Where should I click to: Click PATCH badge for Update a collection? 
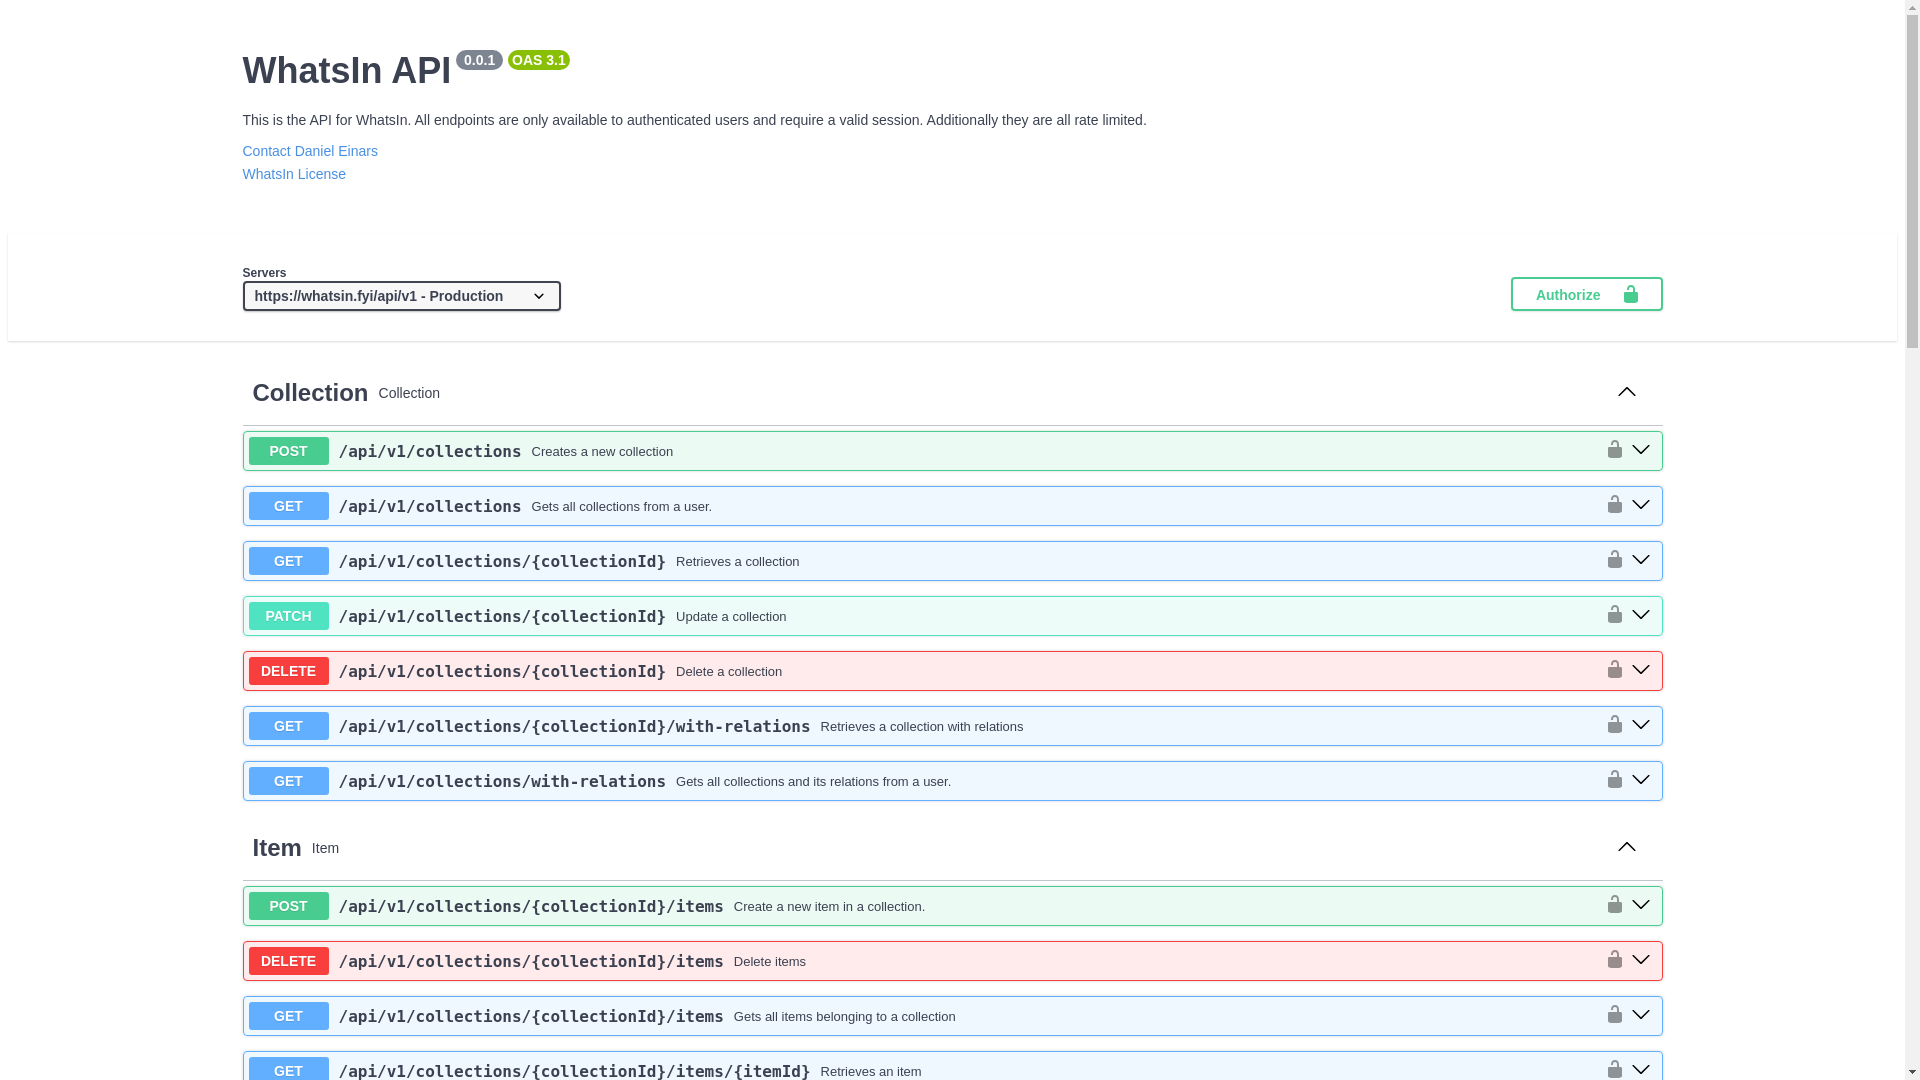click(x=288, y=616)
